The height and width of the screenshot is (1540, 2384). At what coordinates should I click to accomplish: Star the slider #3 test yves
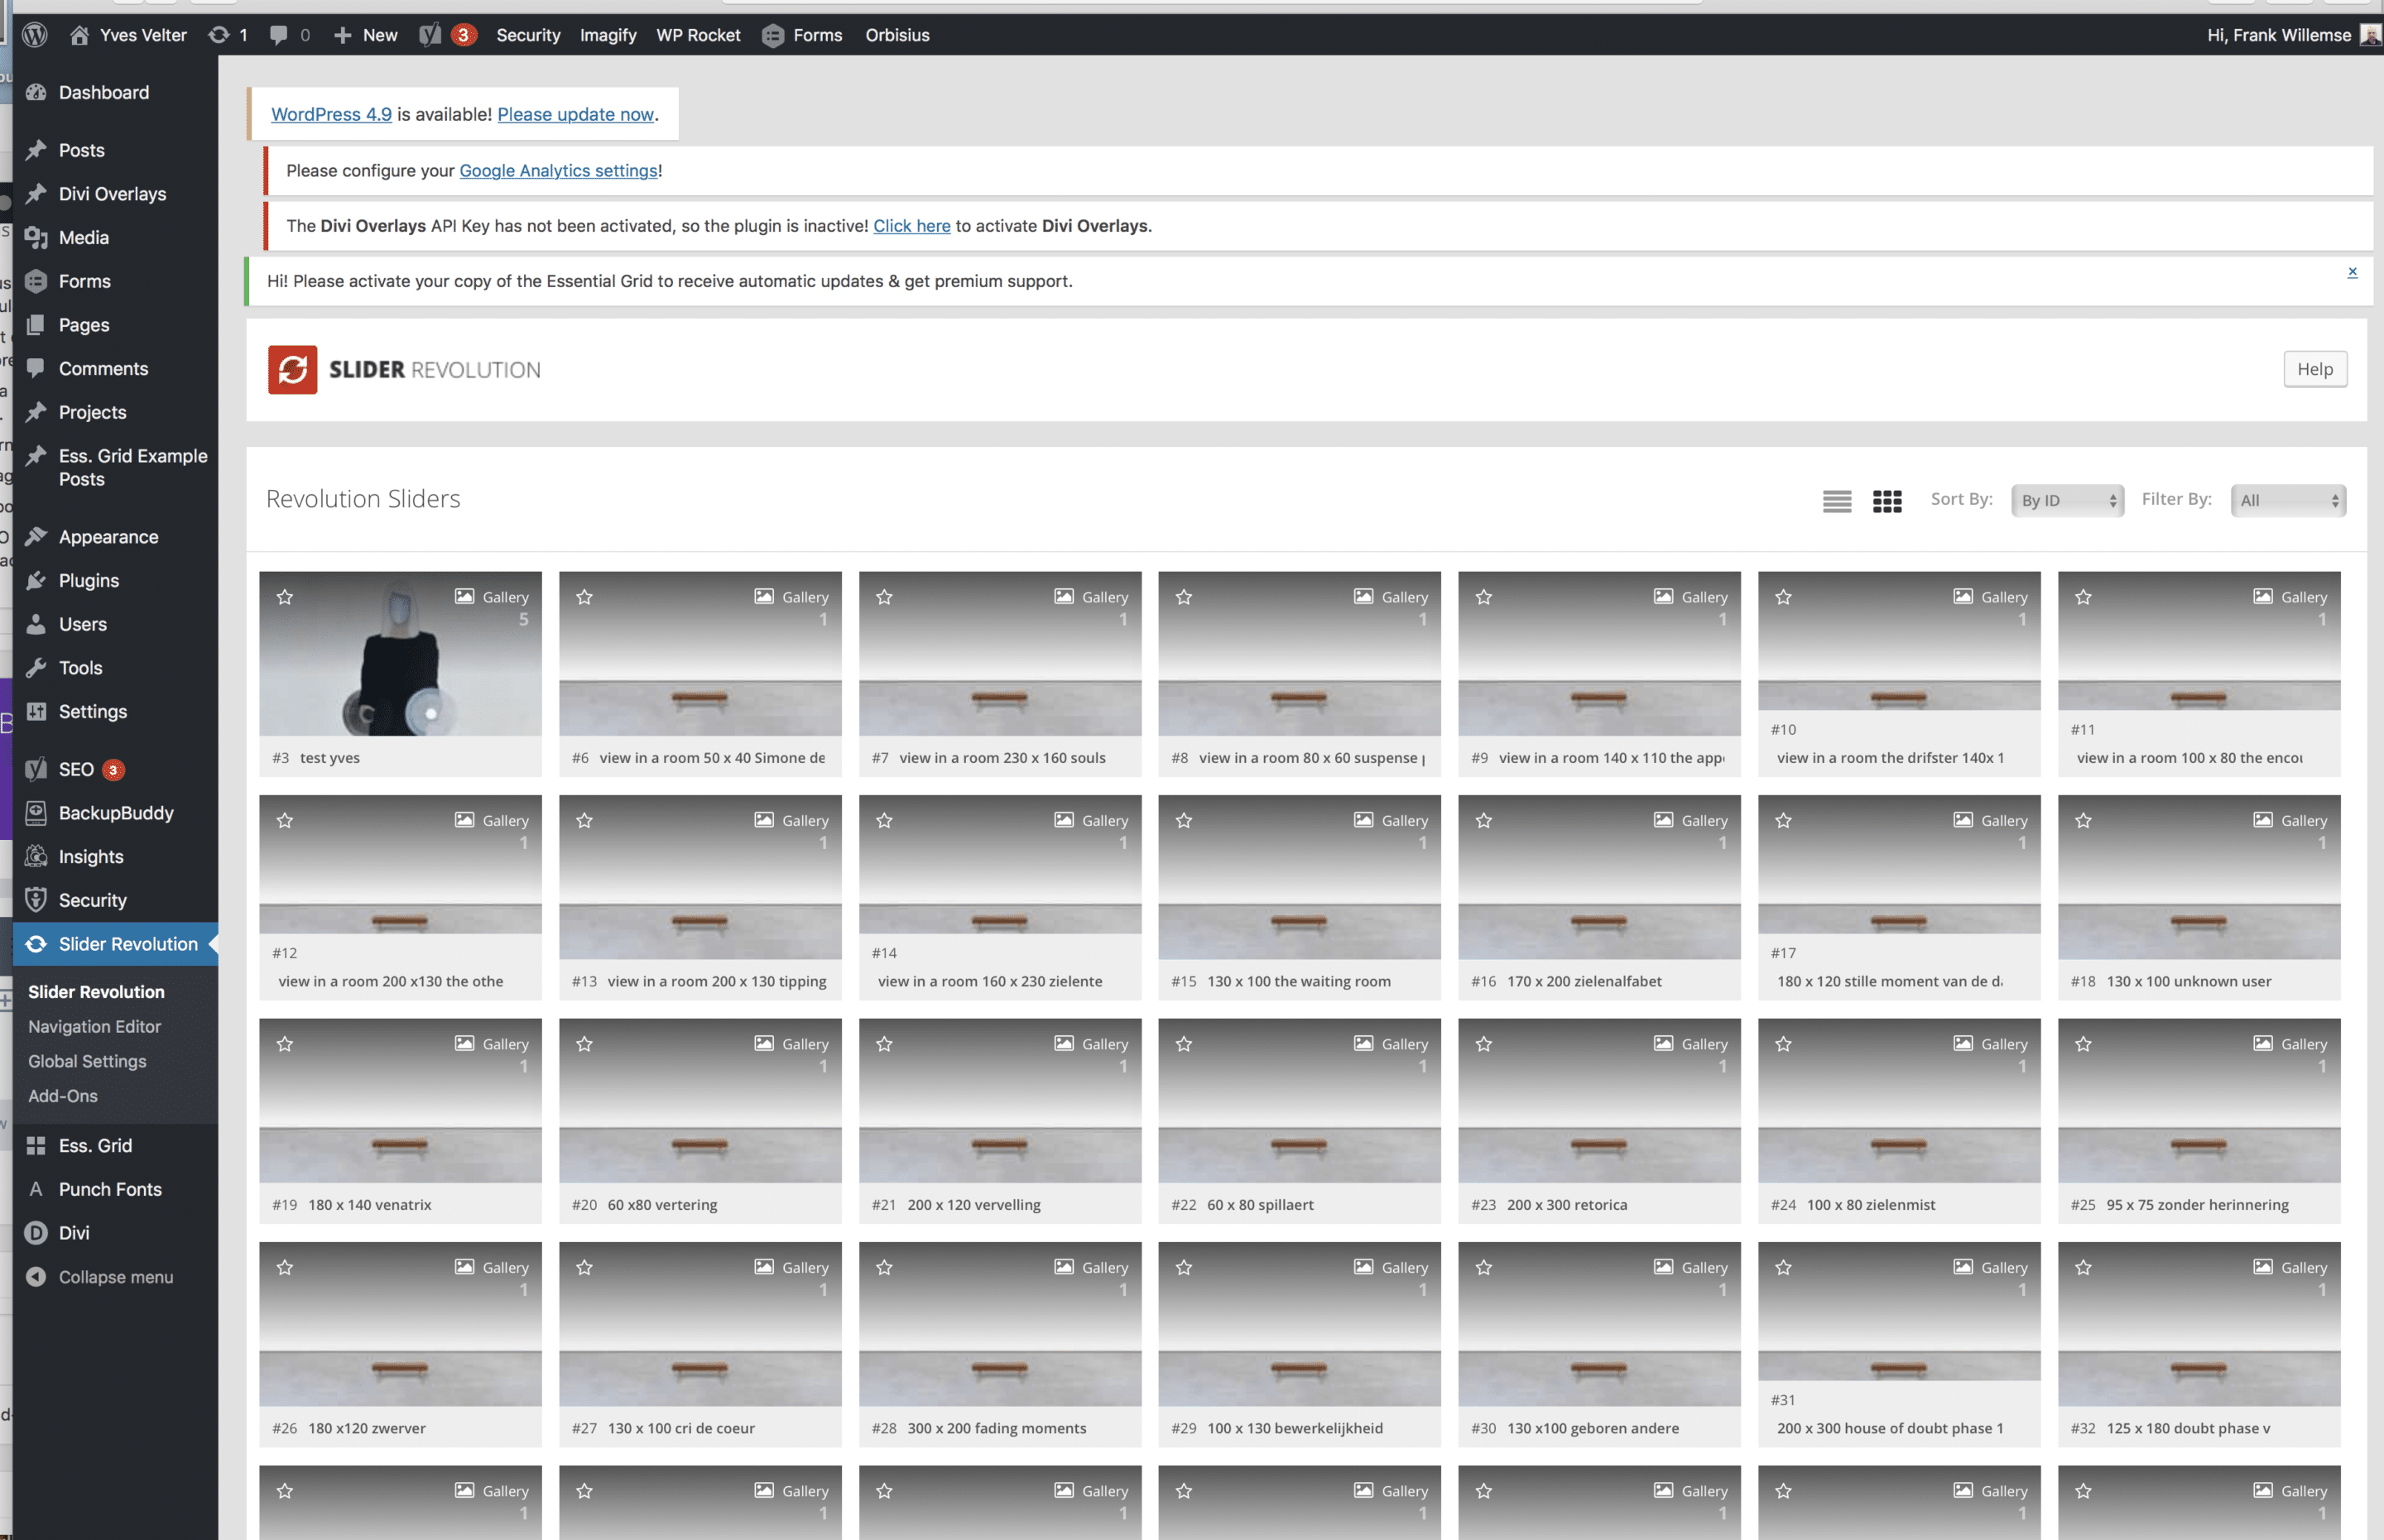[x=285, y=597]
